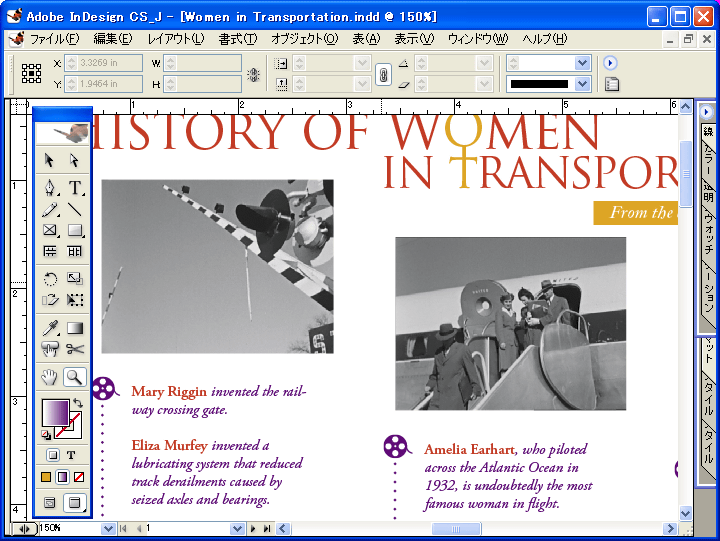Select the Free Transform tool

[x=74, y=300]
